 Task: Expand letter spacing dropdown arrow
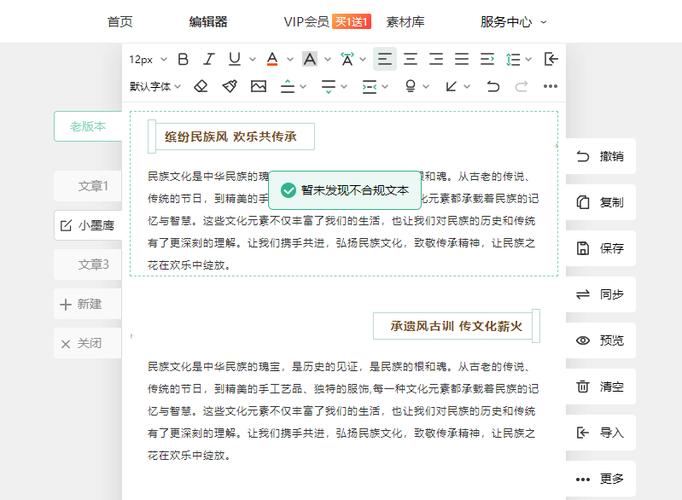363,60
